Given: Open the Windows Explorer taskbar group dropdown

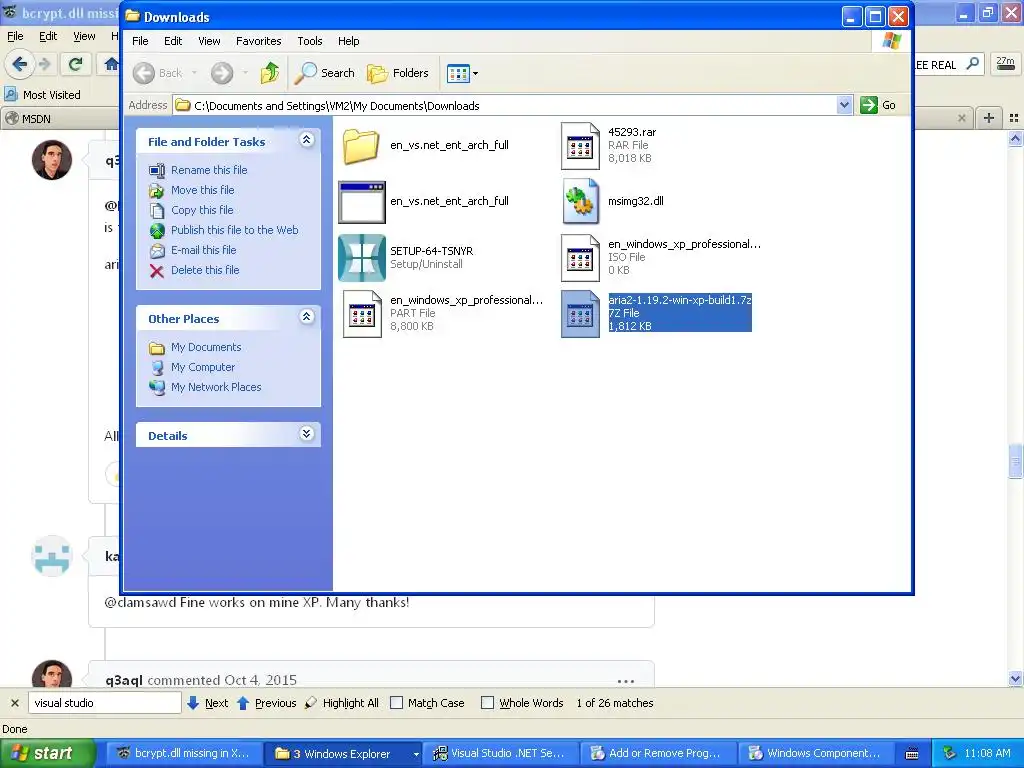Looking at the screenshot, I should click(x=415, y=754).
